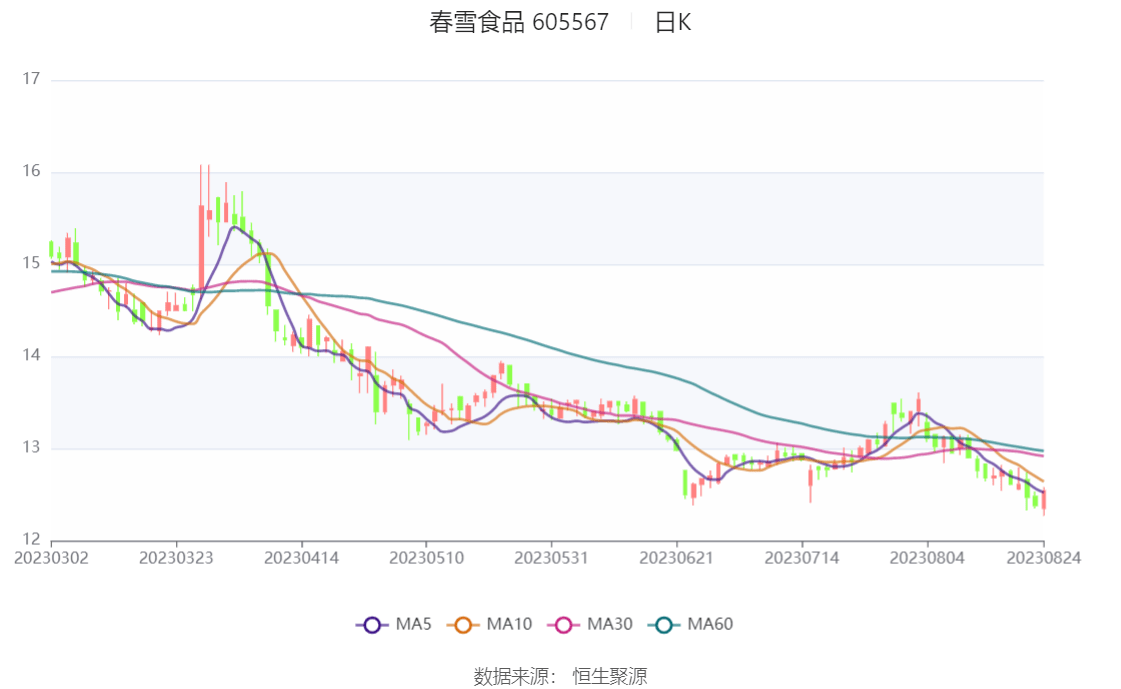
Task: Click the data source text 数据来源 恒生聚源
Action: (x=560, y=676)
